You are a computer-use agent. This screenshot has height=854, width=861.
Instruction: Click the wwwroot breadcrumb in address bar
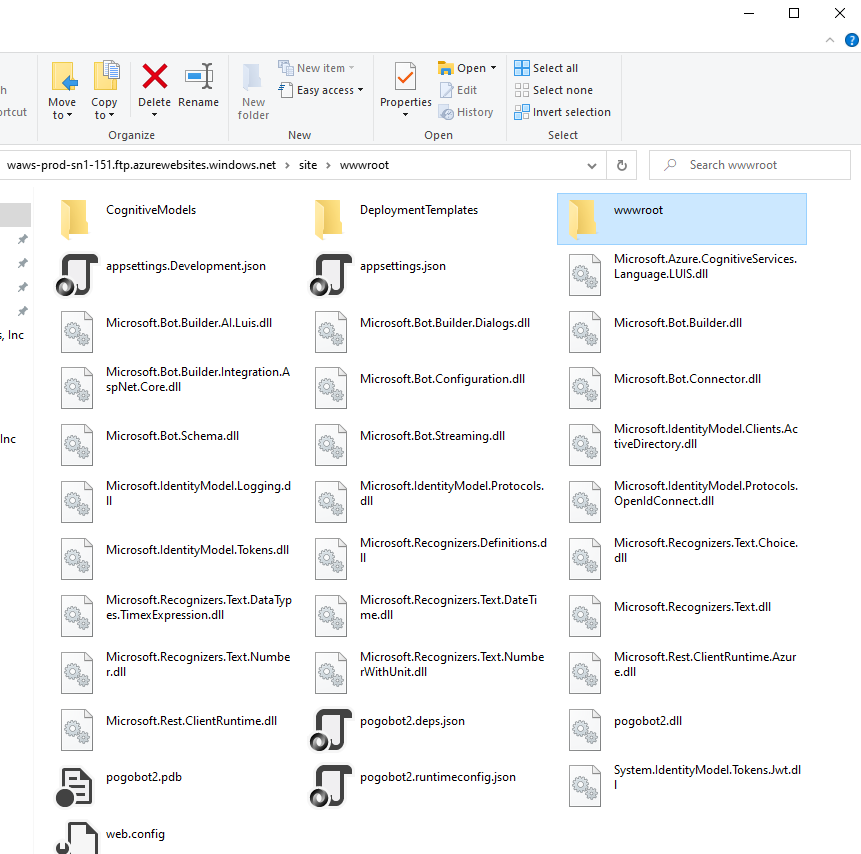pos(364,165)
